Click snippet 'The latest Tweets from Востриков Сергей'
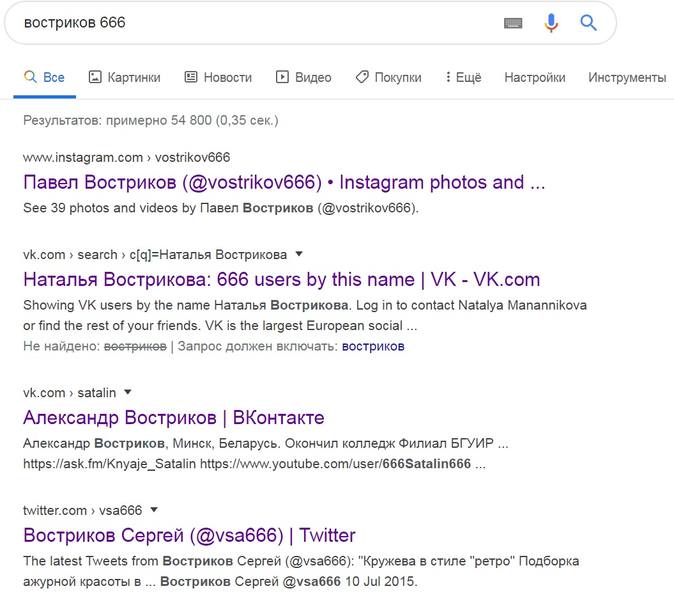 (301, 571)
